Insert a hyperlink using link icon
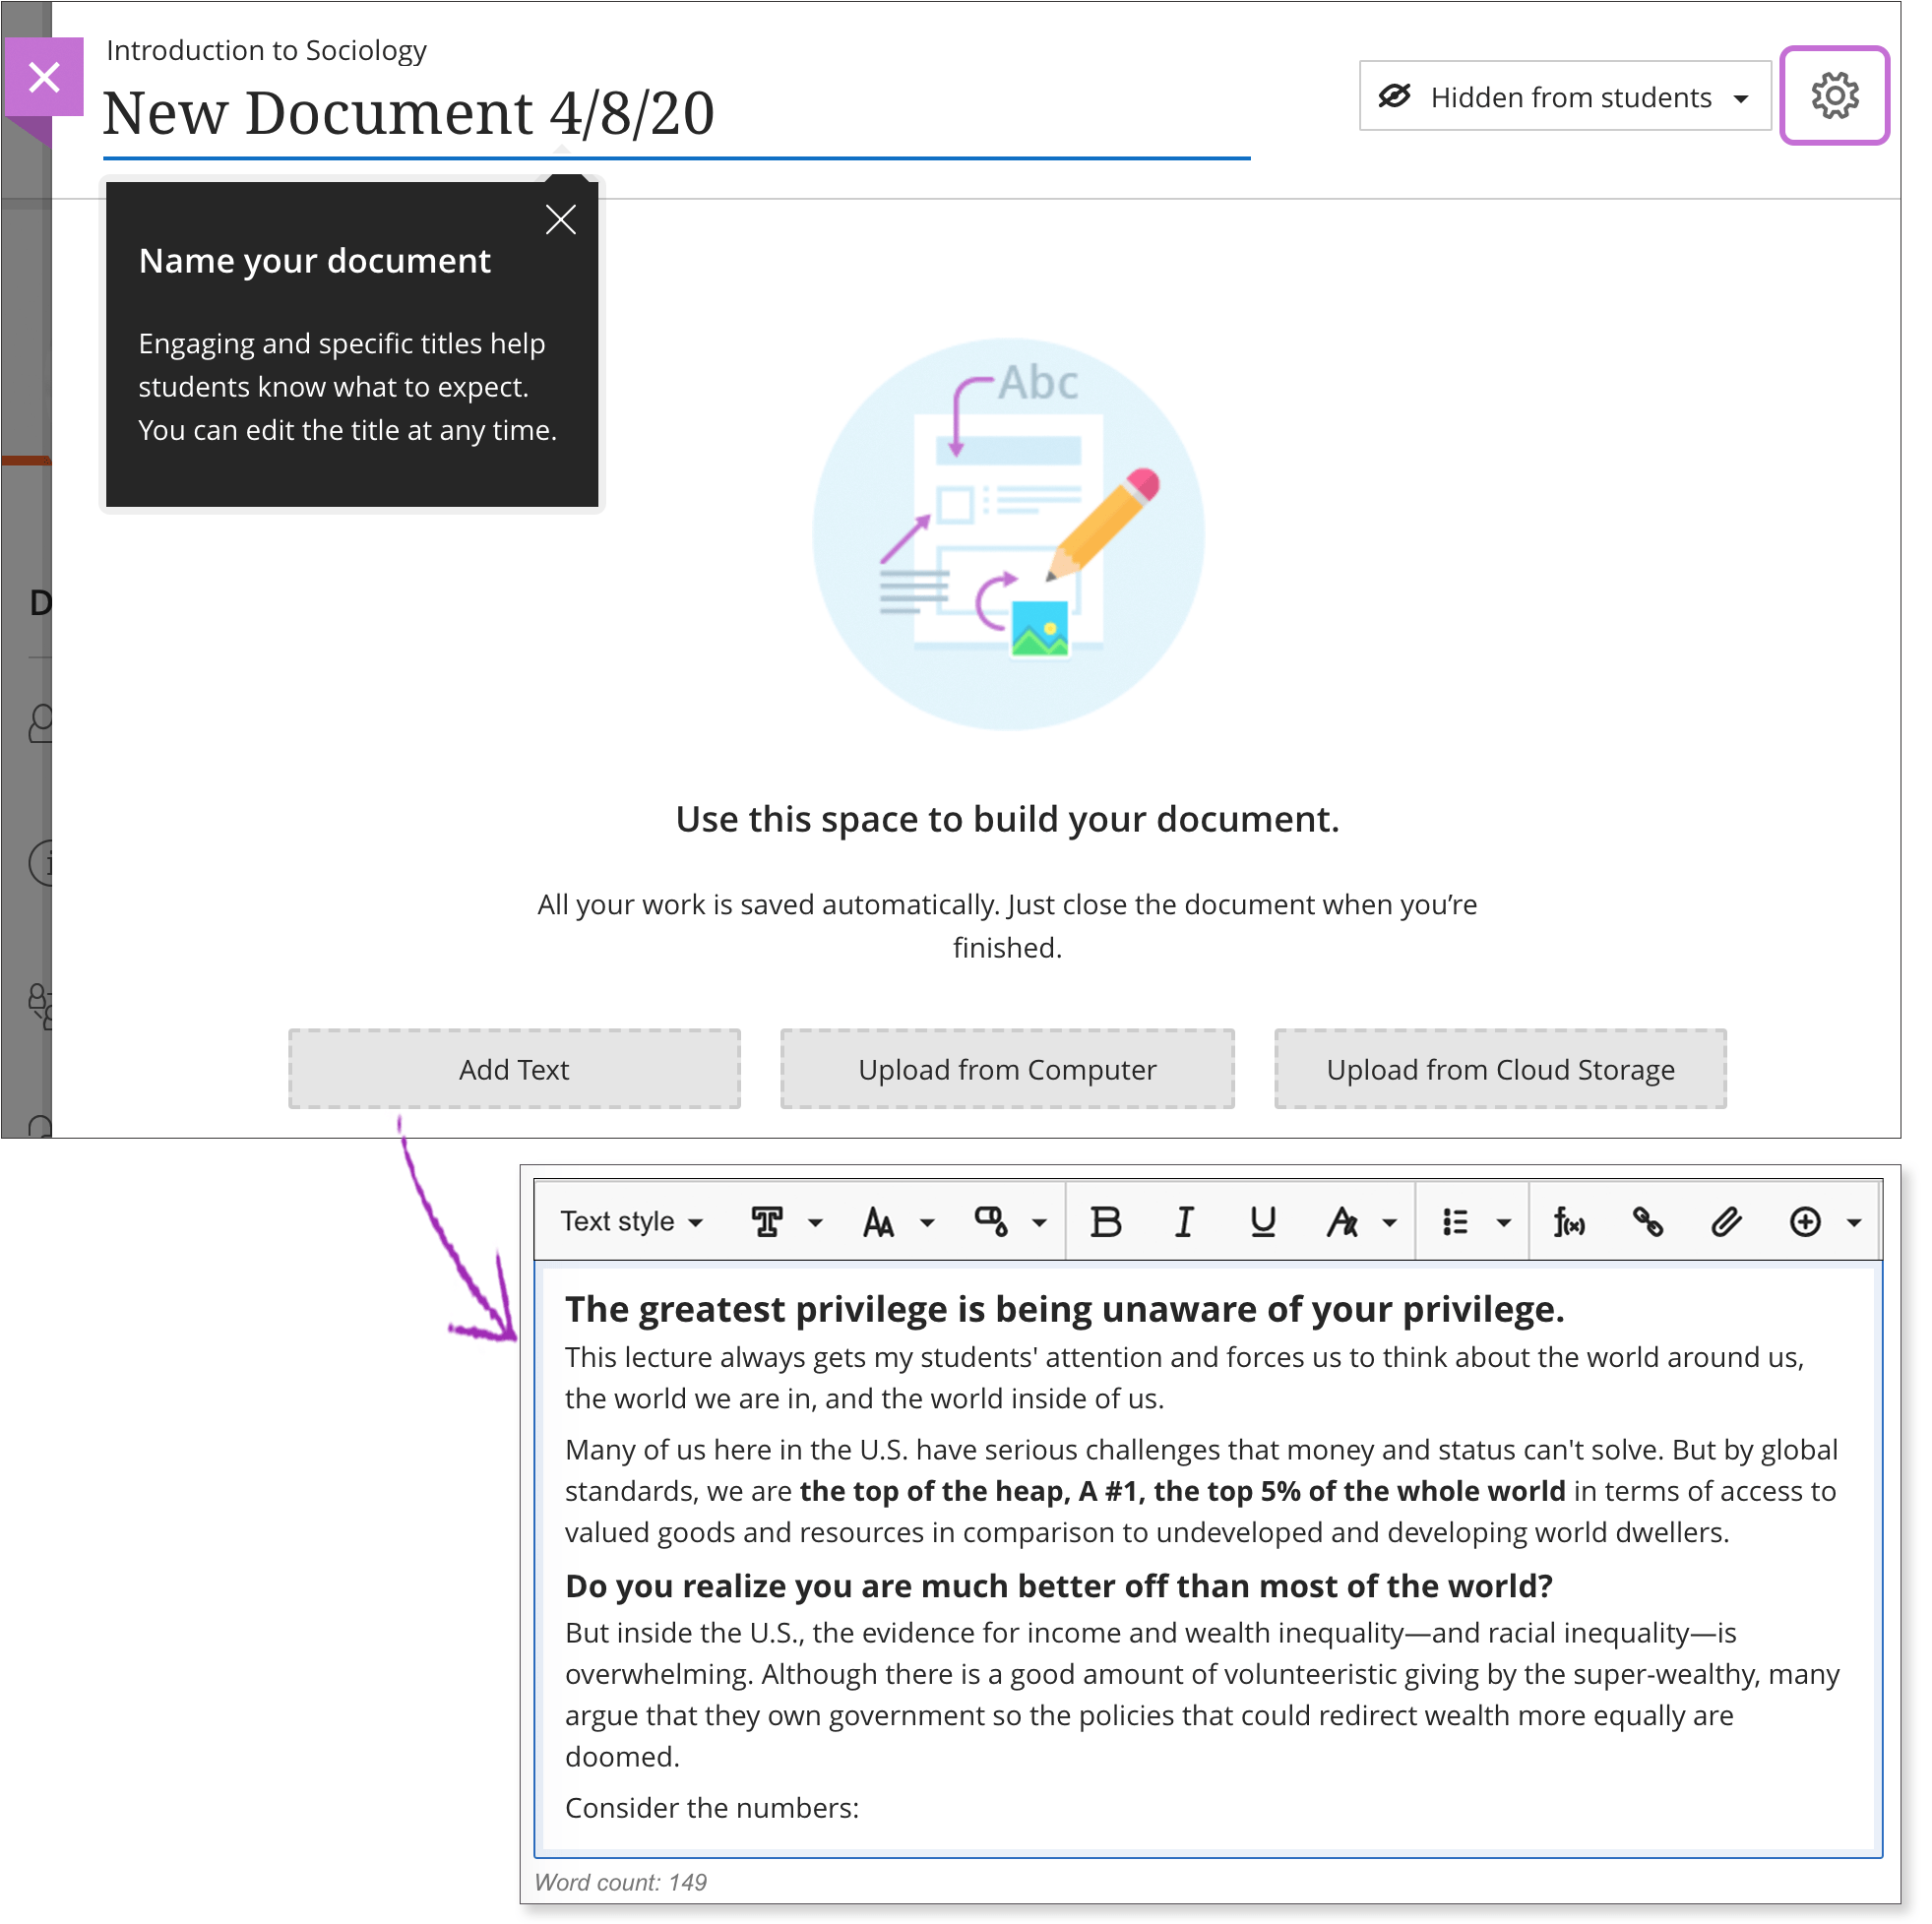This screenshot has height=1924, width=1932. tap(1647, 1222)
